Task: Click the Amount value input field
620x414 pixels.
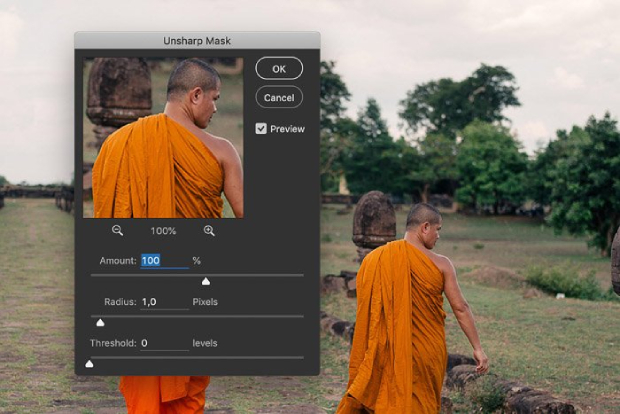Action: [x=164, y=260]
